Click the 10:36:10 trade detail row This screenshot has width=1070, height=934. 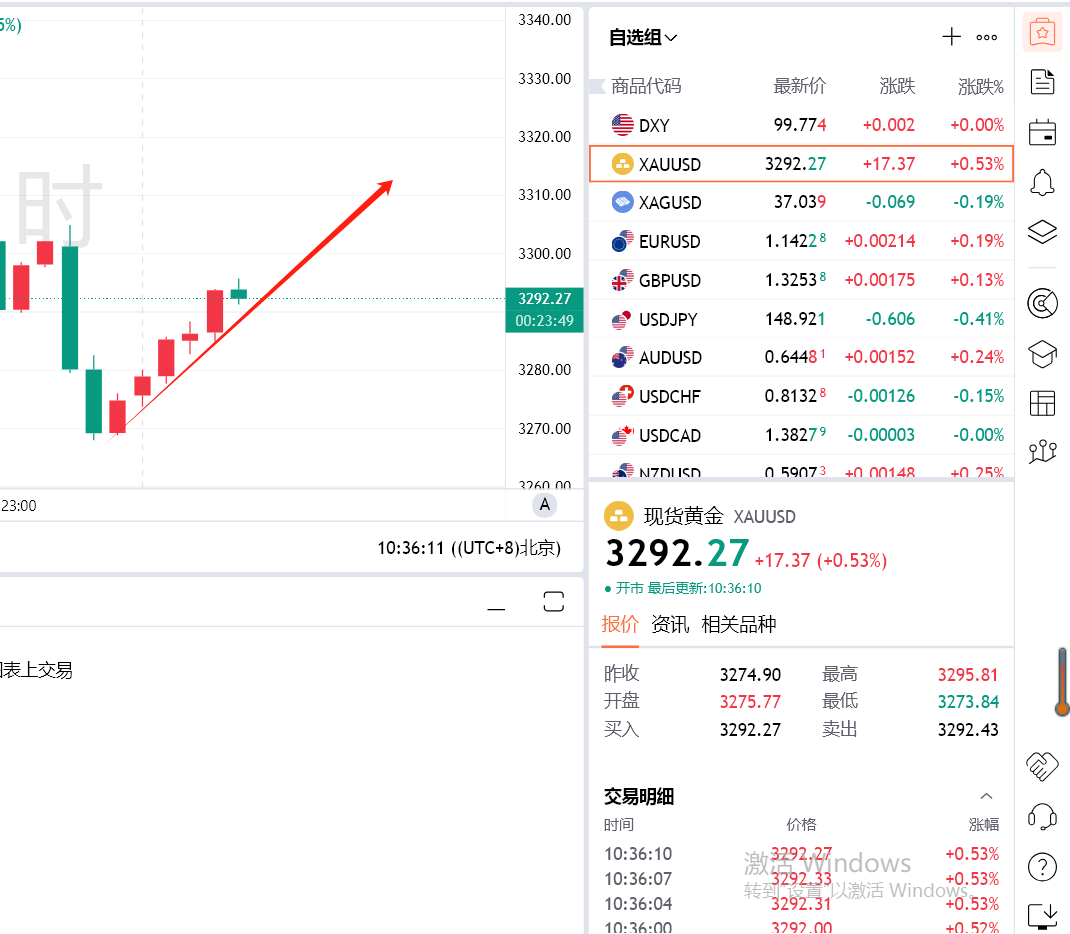click(x=801, y=853)
